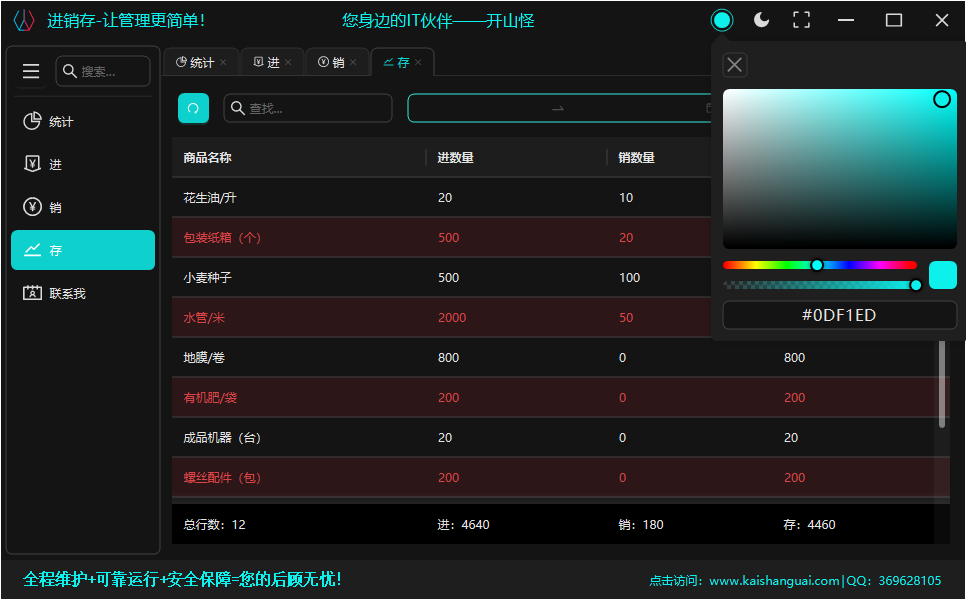Click the saturation gradient area handle
The width and height of the screenshot is (966, 600).
coord(941,99)
